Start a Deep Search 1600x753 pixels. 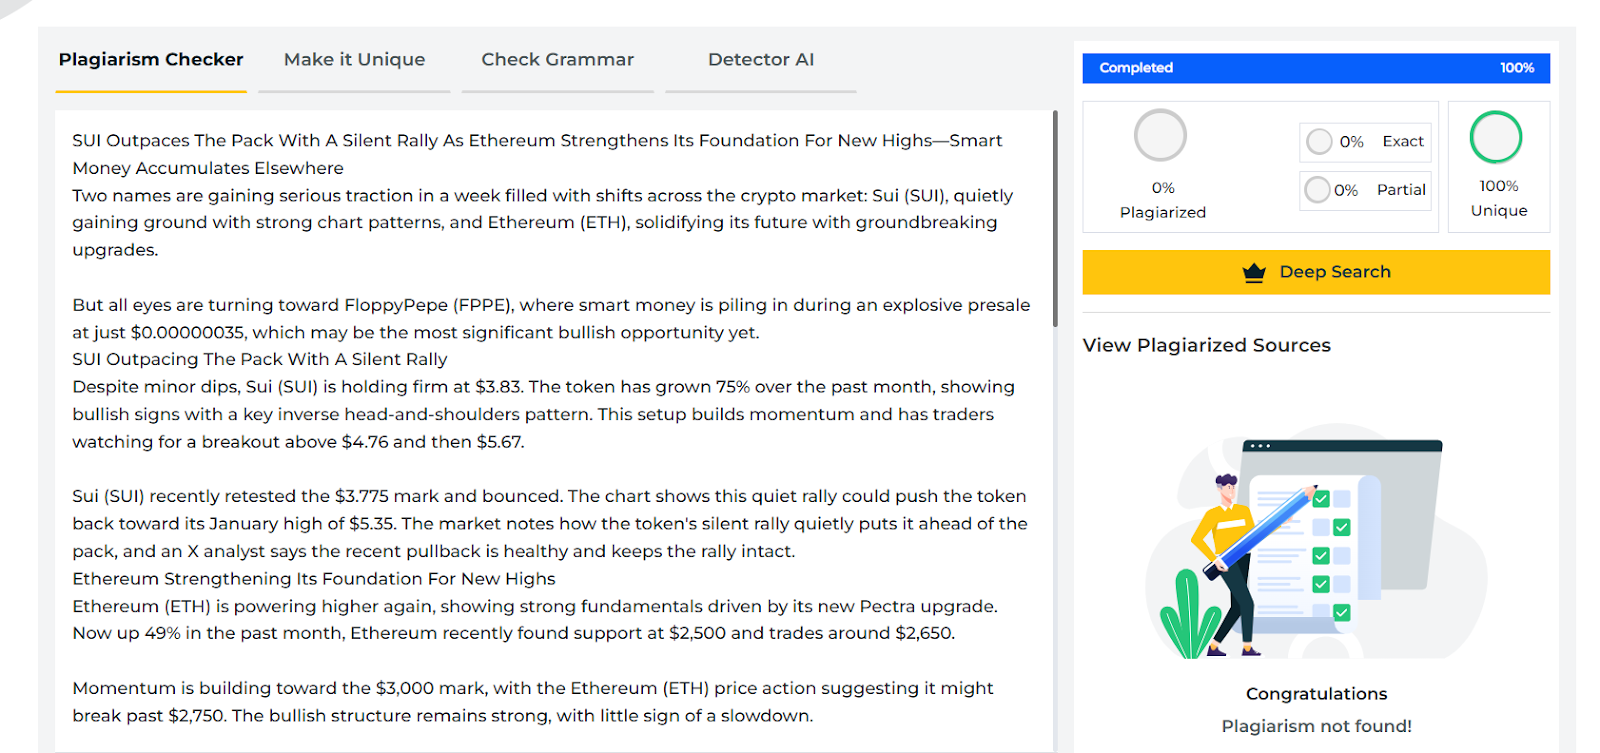click(1316, 272)
